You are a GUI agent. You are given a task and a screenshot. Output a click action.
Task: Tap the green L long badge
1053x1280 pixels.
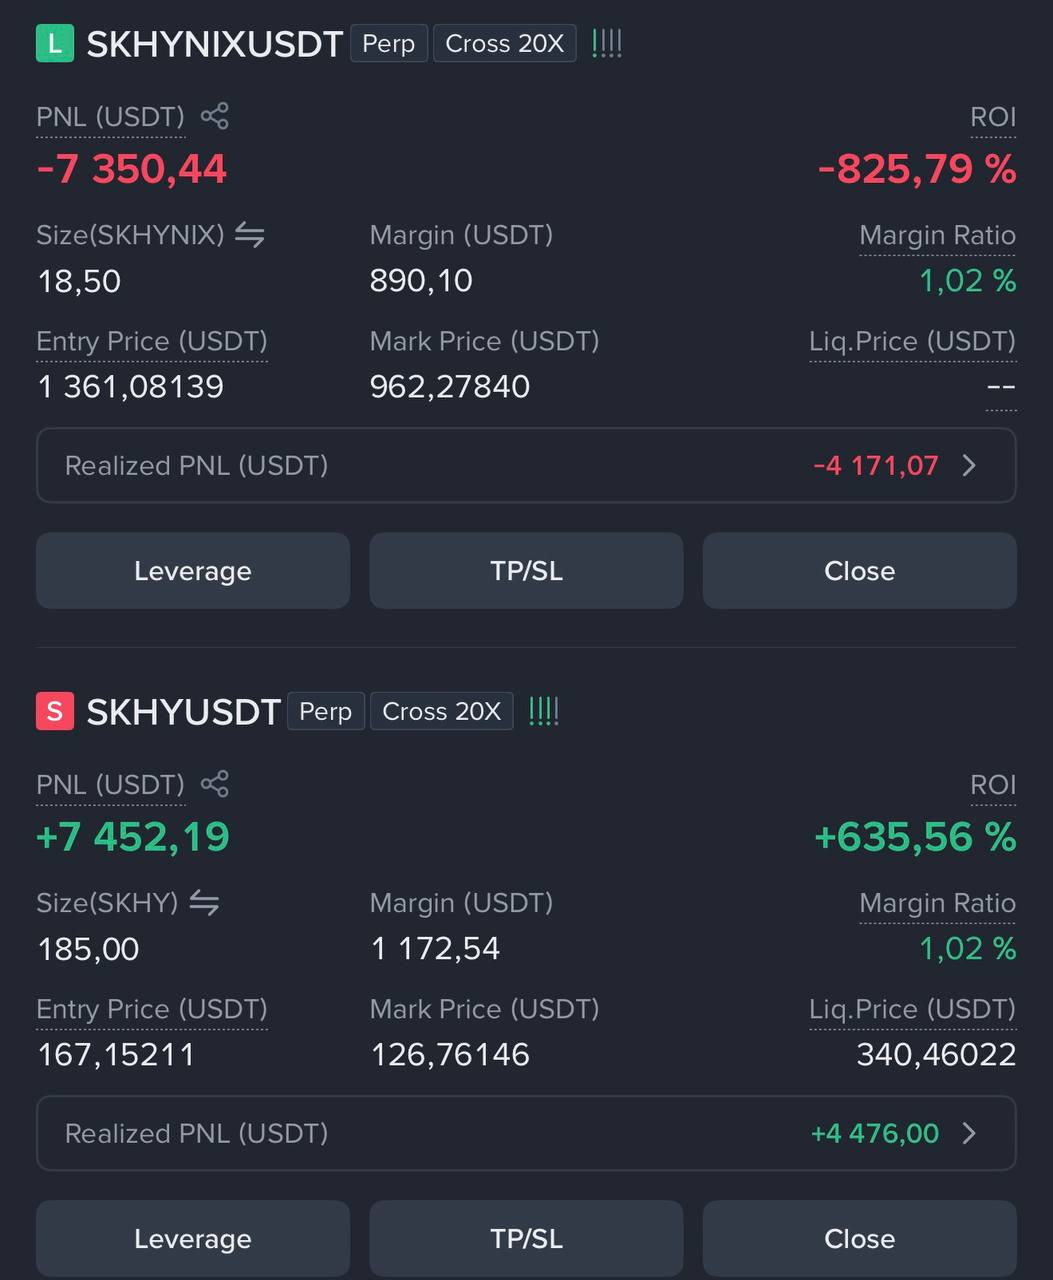tap(55, 43)
